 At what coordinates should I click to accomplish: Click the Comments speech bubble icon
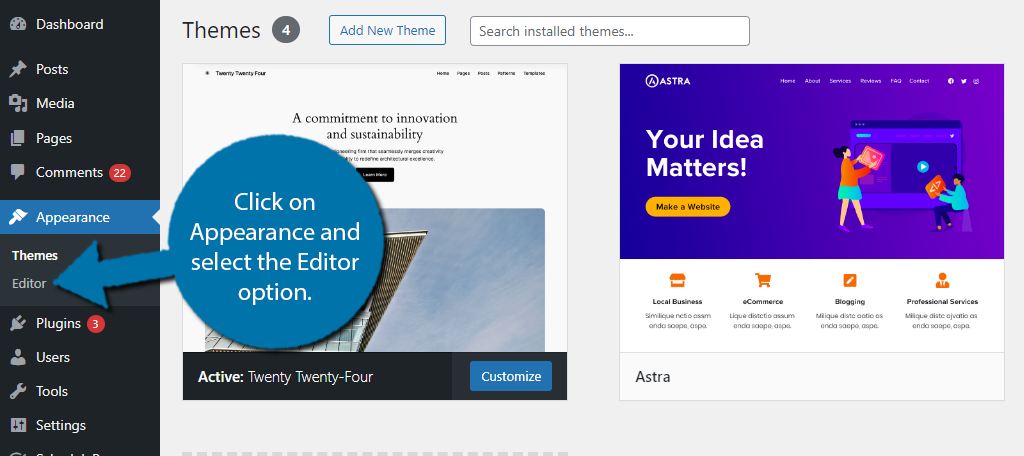[x=18, y=172]
